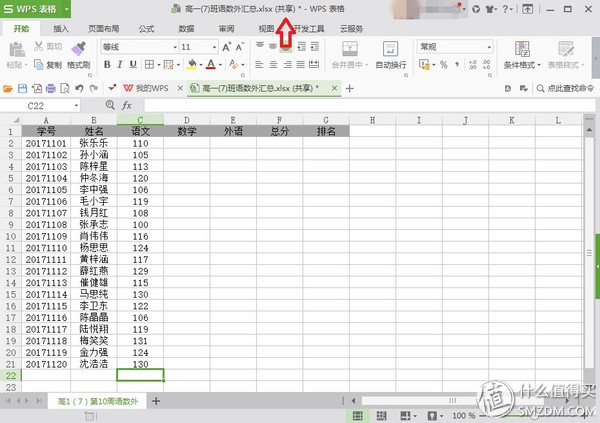Click the justify alignment icon

point(301,65)
